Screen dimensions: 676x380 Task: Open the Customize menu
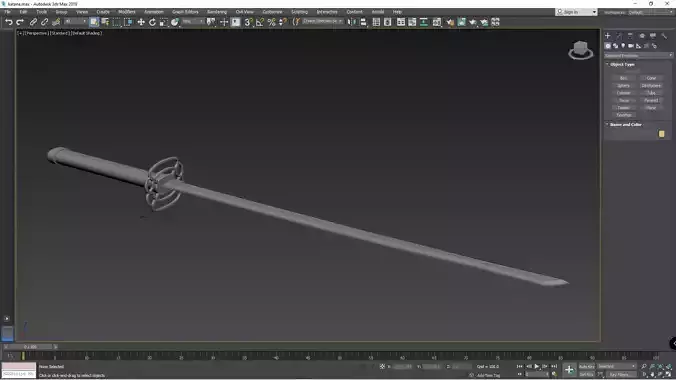click(272, 12)
